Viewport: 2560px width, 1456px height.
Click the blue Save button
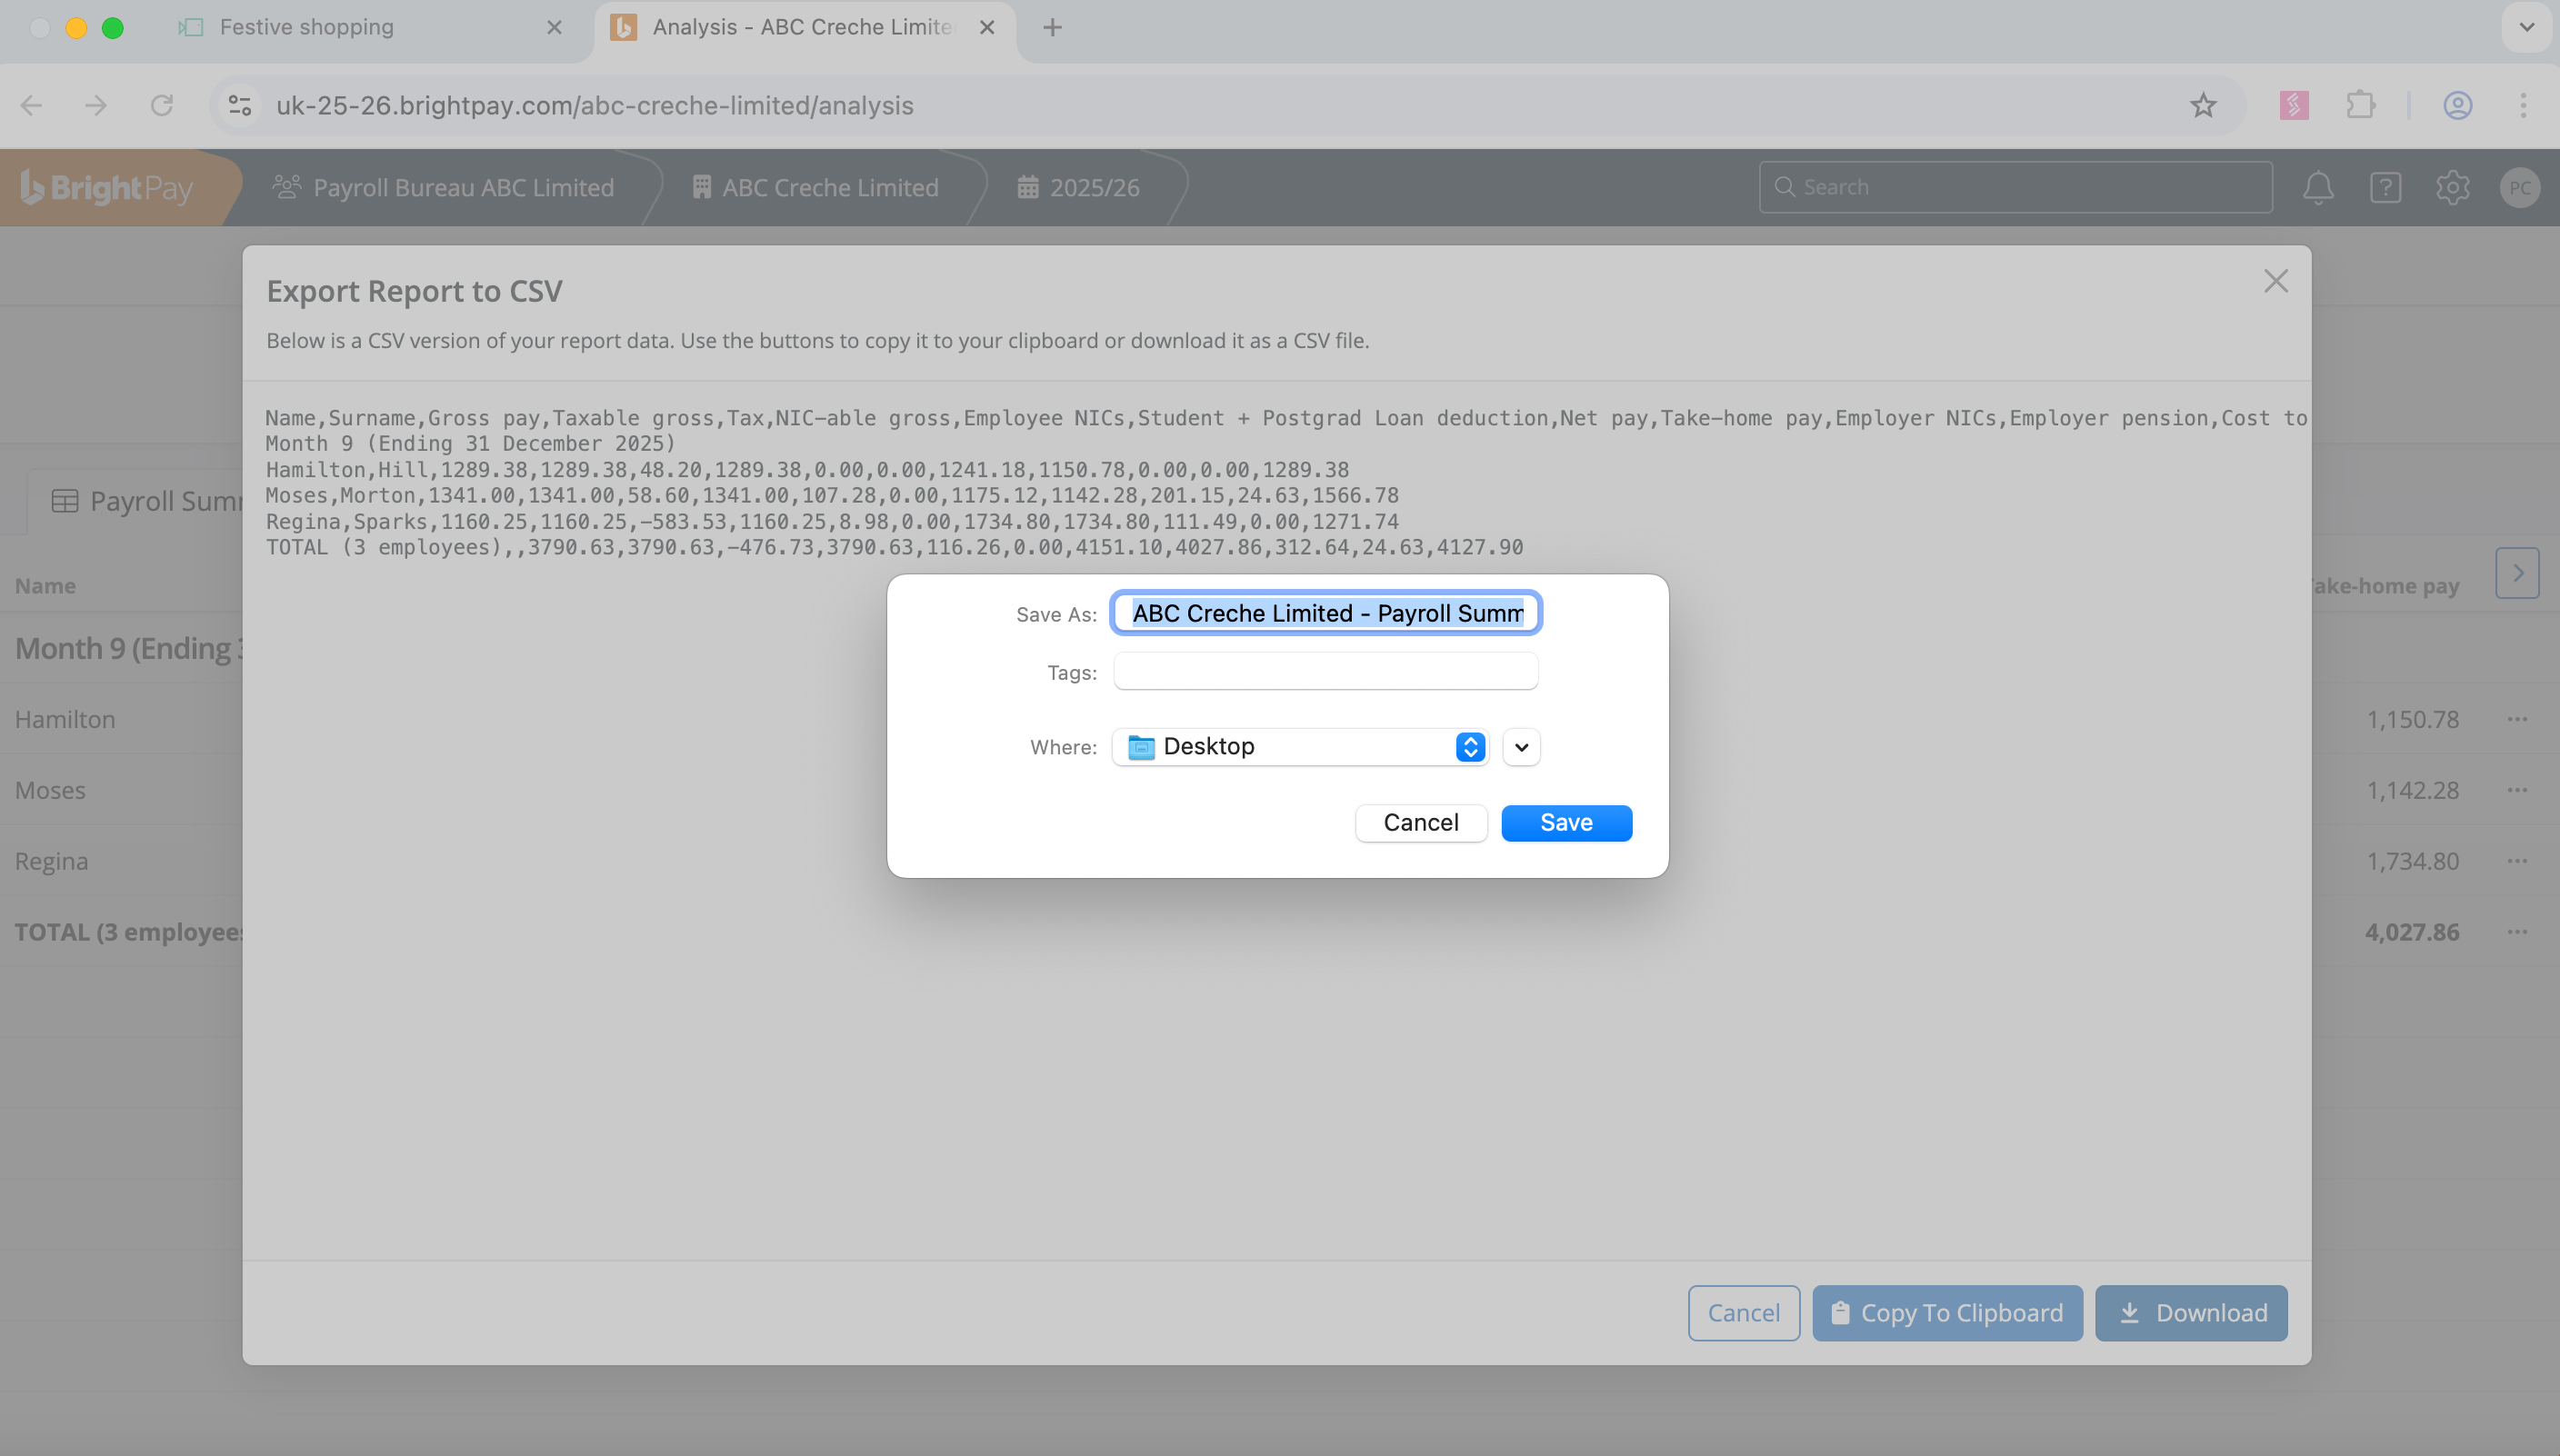[x=1566, y=823]
